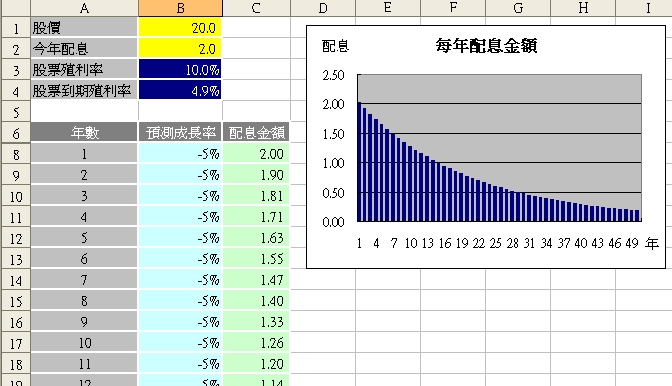Click the yield cell showing 10.0%
Screen dimensions: 672x386
coord(180,70)
